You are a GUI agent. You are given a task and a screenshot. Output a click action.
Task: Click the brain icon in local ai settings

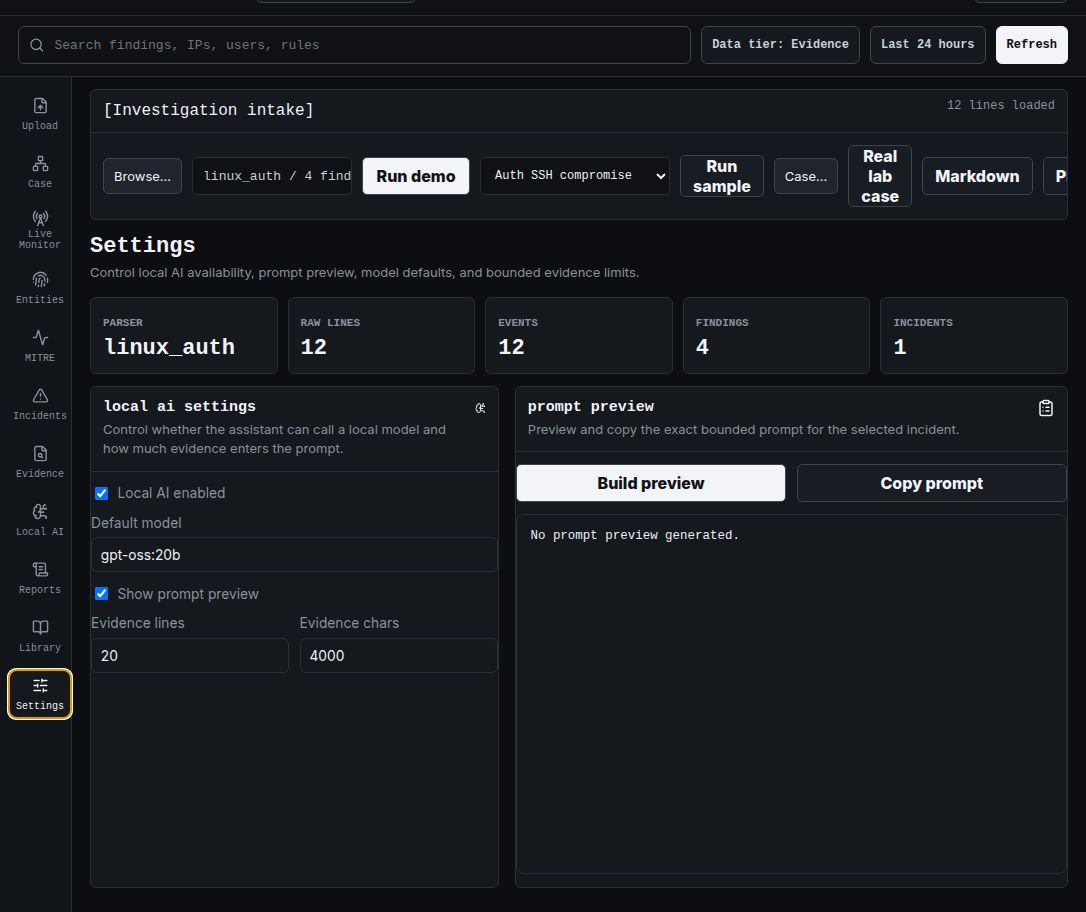pyautogui.click(x=480, y=409)
